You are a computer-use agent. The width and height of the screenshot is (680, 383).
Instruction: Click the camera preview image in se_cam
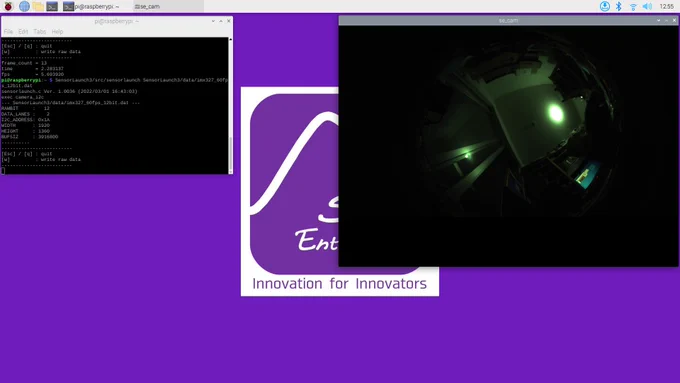508,146
